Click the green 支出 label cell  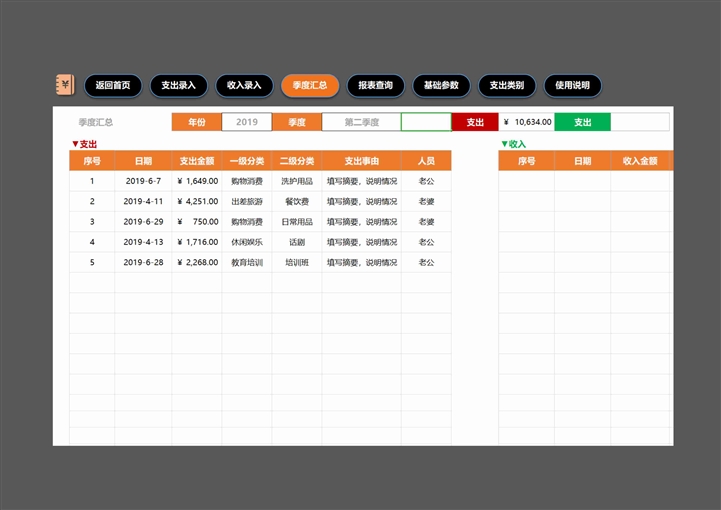(582, 122)
